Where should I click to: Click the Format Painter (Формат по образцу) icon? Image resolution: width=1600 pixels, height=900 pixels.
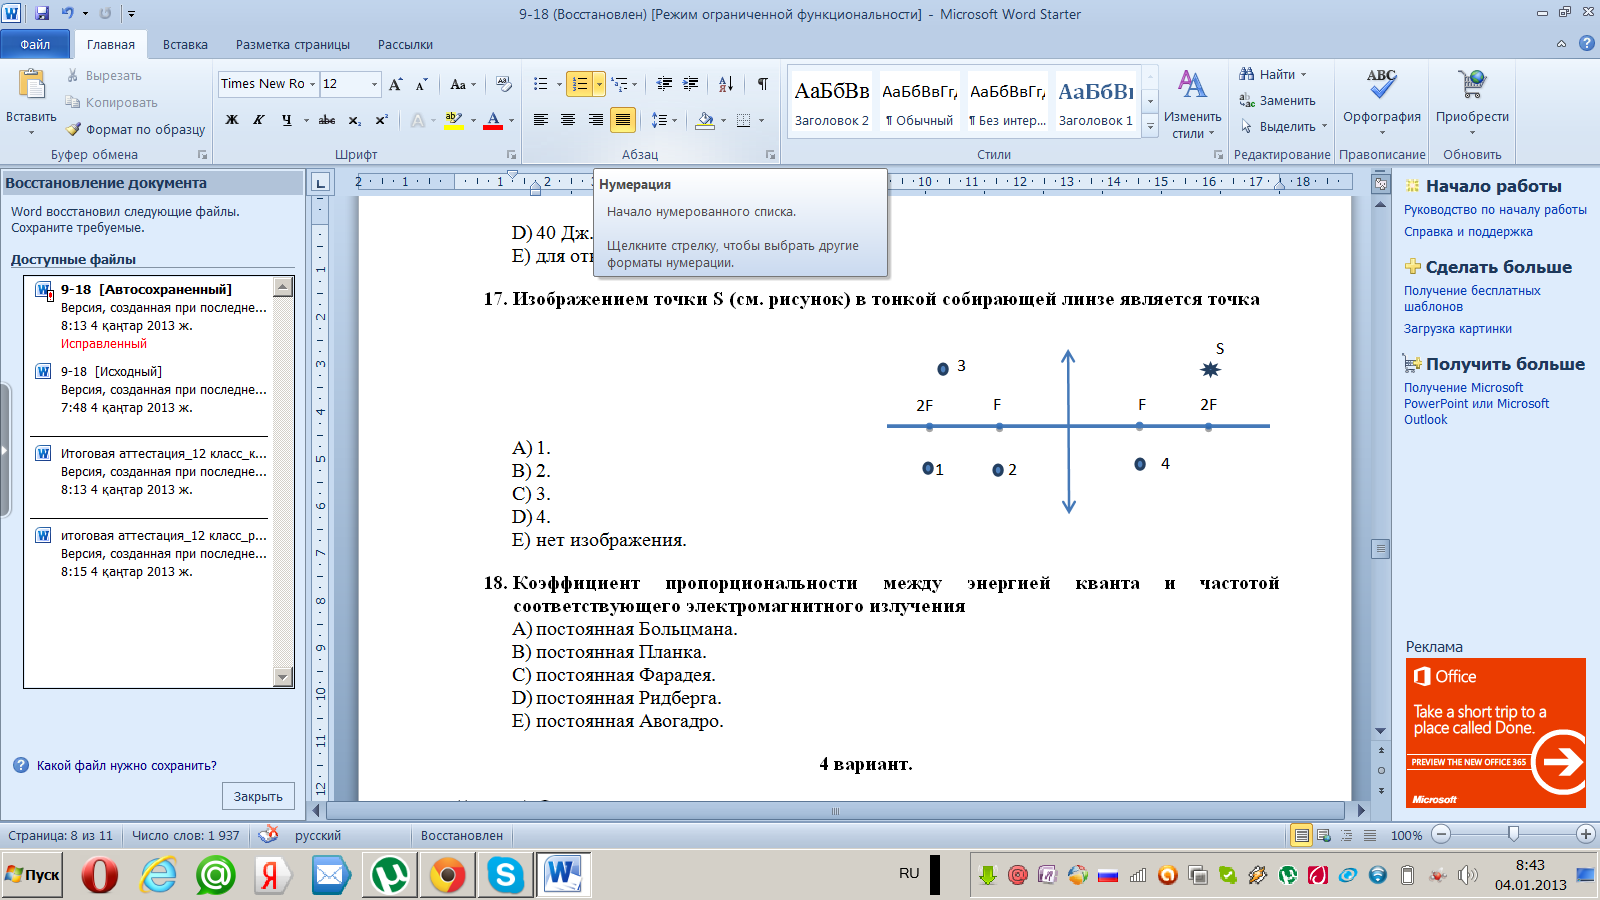(73, 129)
